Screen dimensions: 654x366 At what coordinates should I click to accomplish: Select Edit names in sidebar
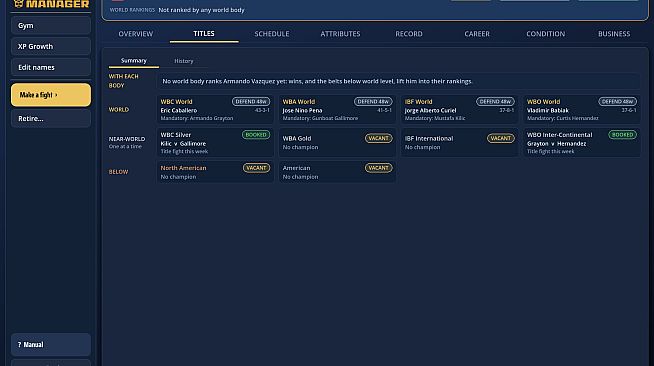pyautogui.click(x=51, y=67)
